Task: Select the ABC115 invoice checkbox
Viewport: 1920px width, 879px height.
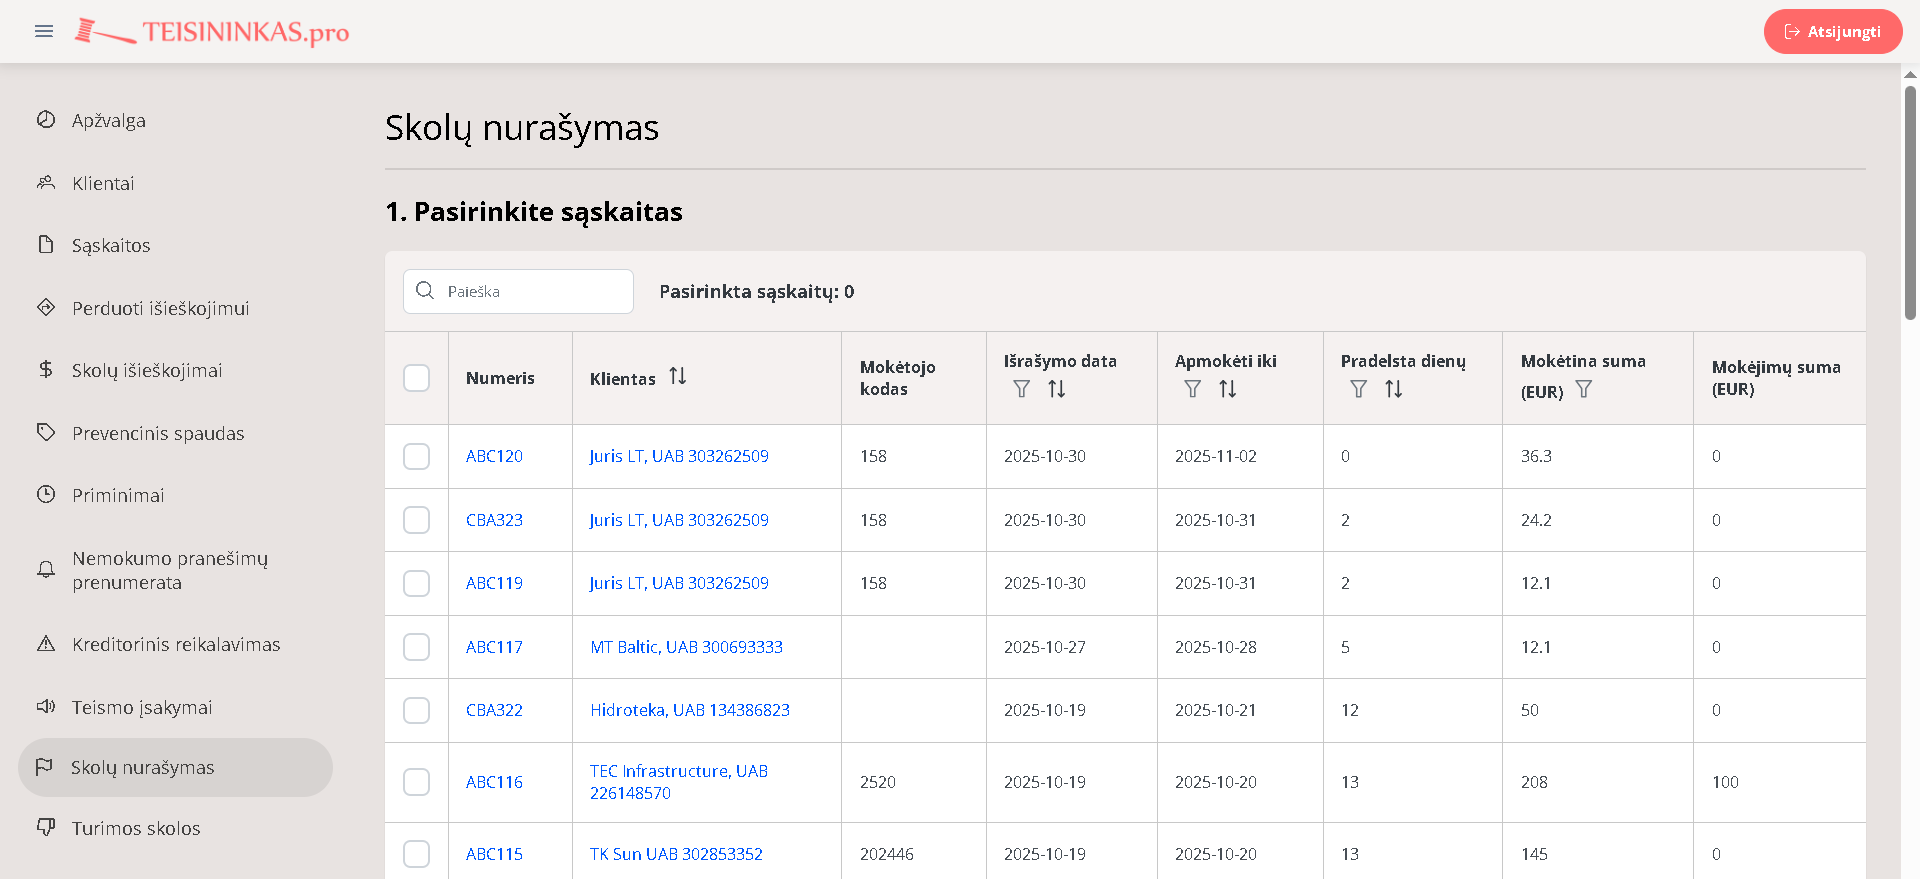Action: click(x=417, y=854)
